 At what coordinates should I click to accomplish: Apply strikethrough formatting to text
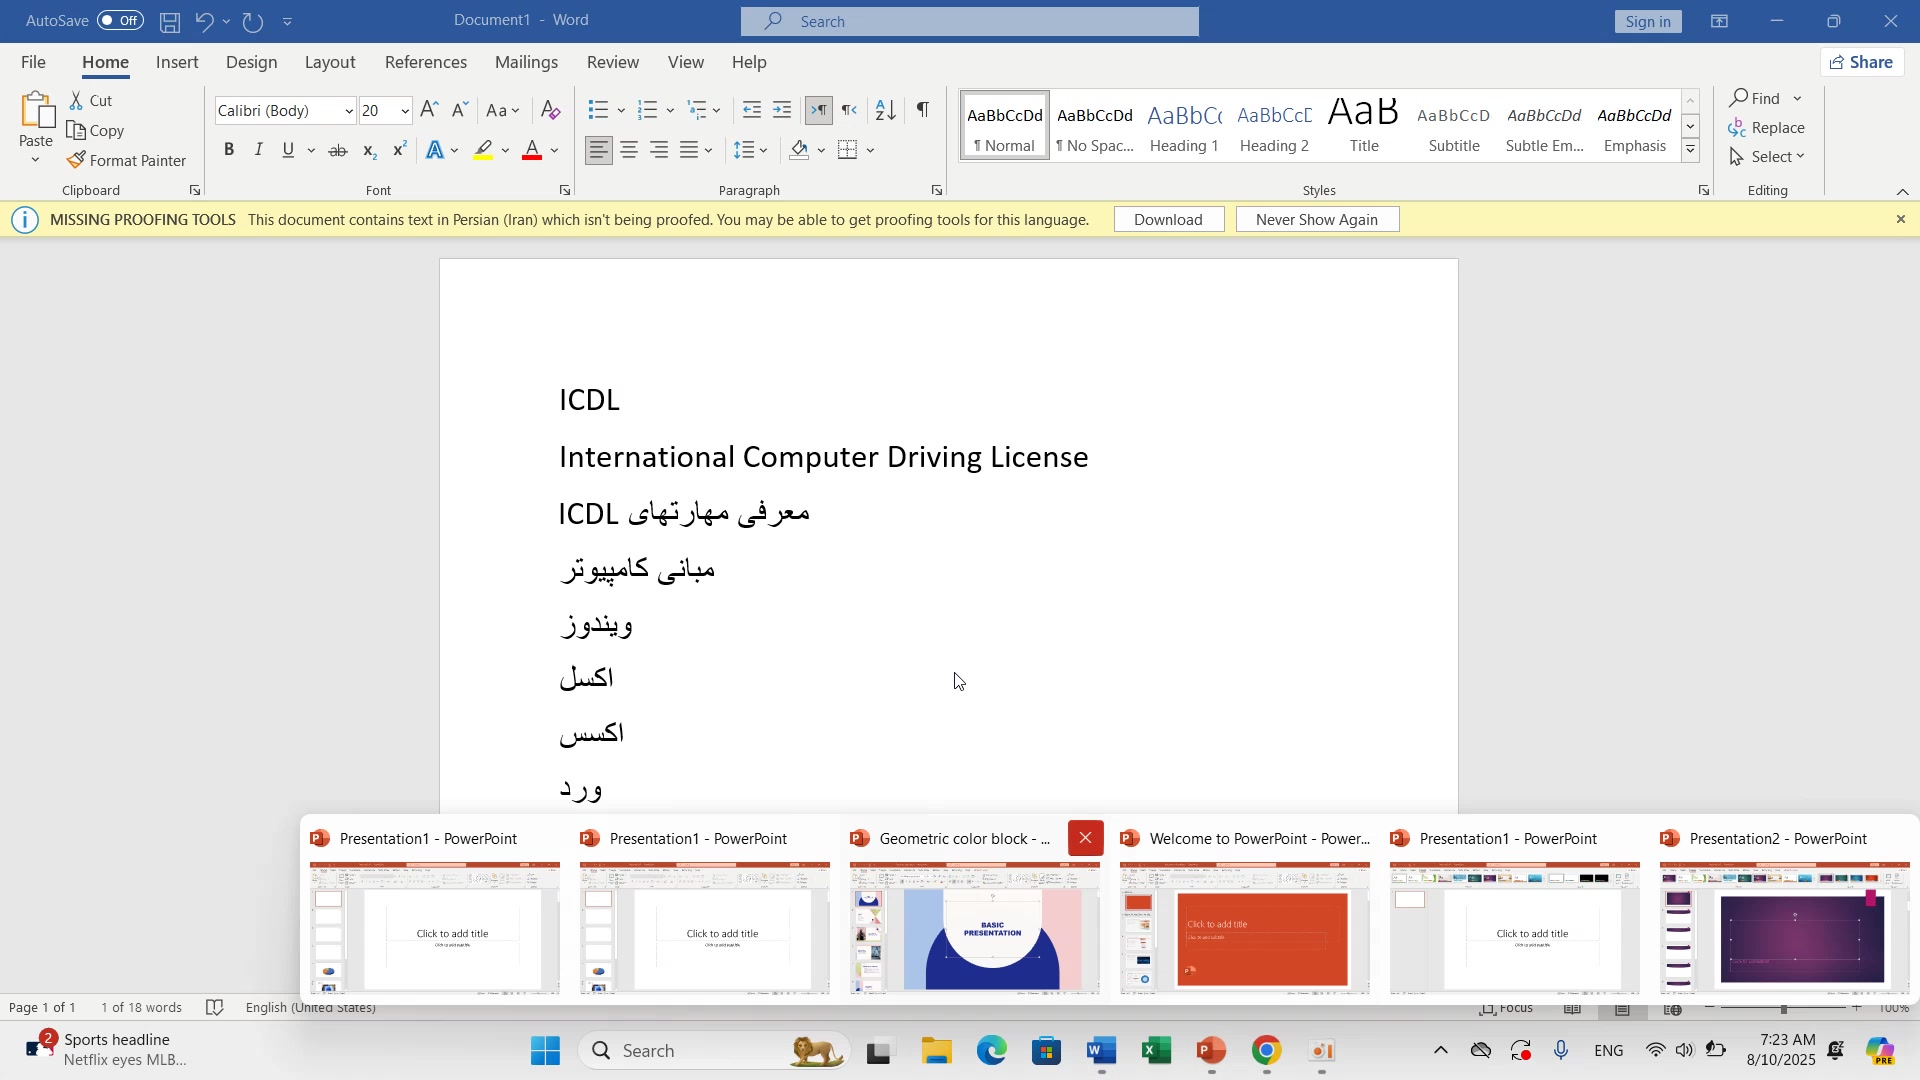pyautogui.click(x=338, y=151)
